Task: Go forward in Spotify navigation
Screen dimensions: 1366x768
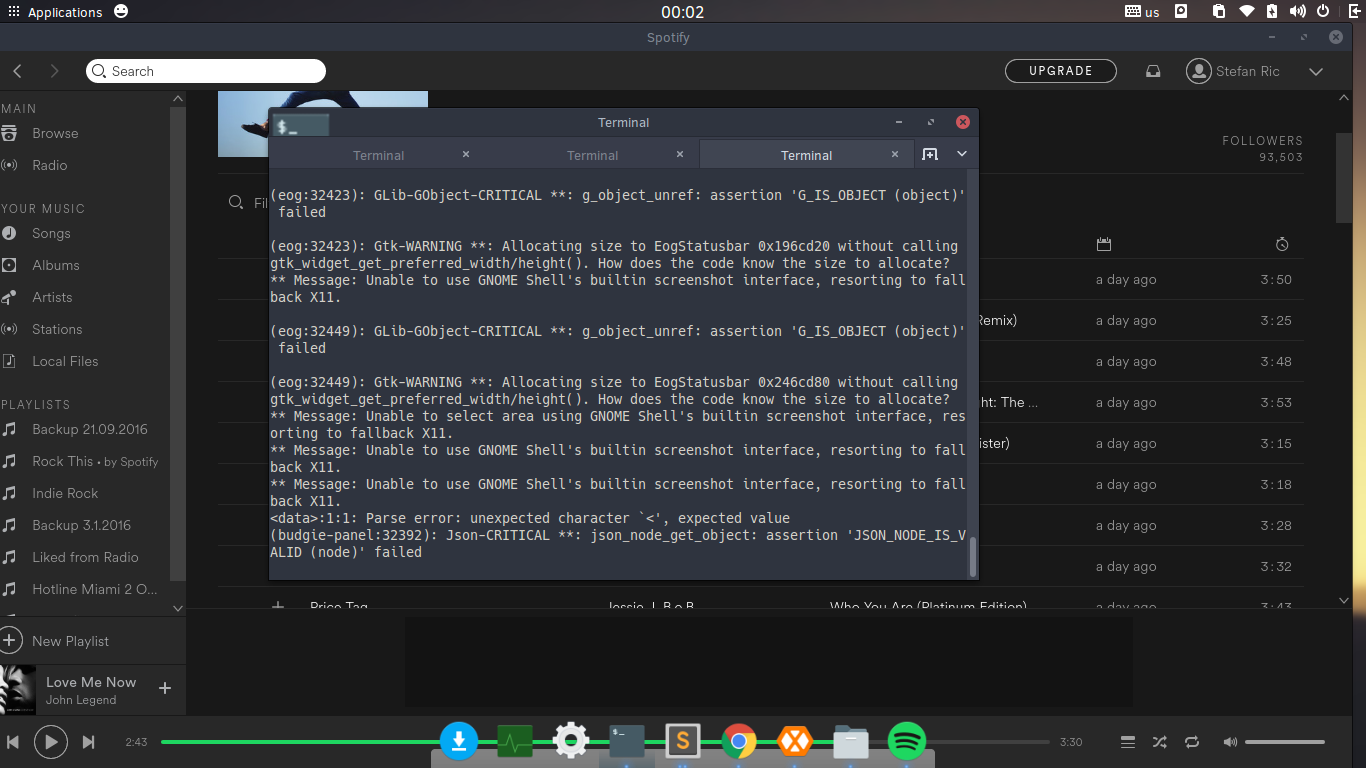Action: pos(54,71)
